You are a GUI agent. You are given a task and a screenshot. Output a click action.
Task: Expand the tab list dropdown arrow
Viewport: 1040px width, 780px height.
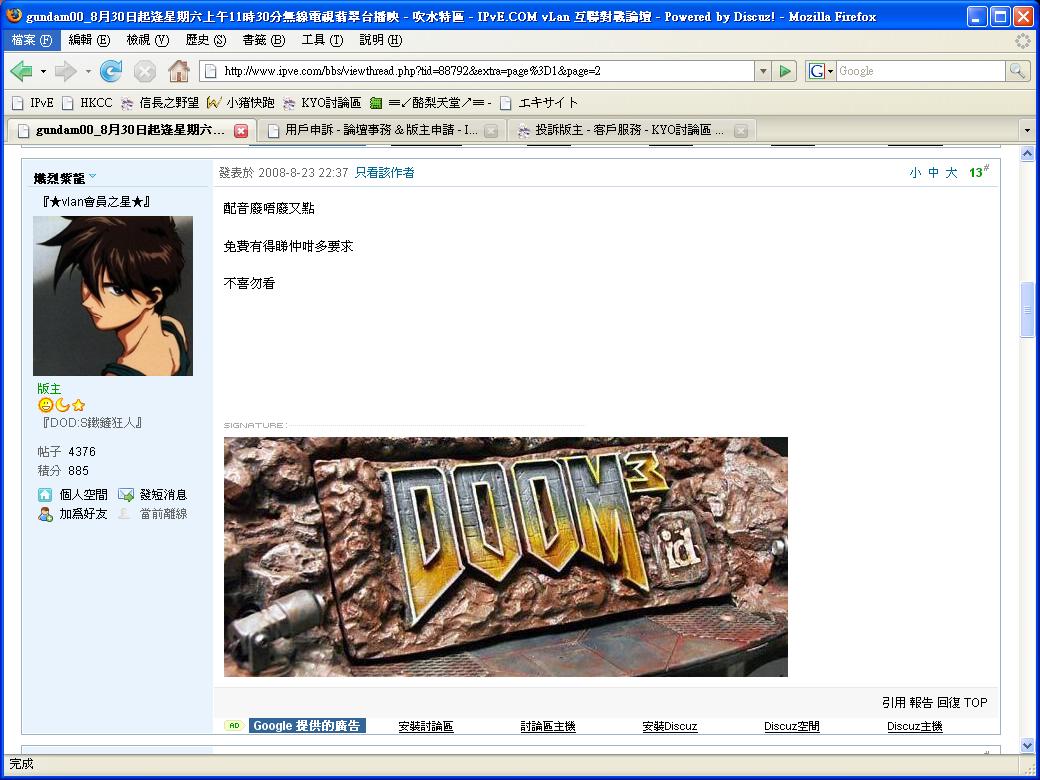click(x=1026, y=131)
